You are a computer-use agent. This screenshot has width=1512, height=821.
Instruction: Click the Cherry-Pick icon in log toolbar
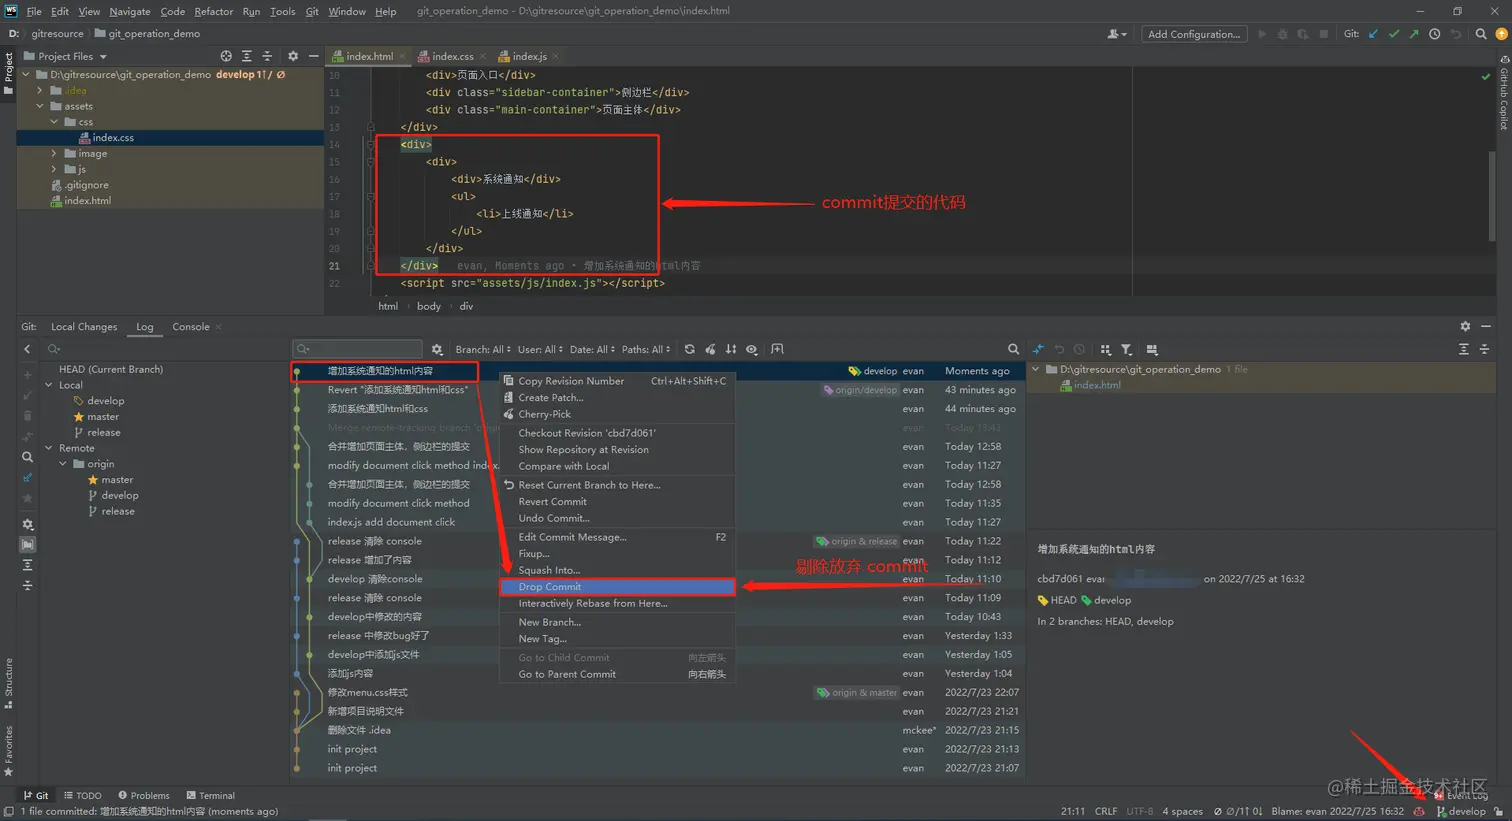[x=710, y=349]
